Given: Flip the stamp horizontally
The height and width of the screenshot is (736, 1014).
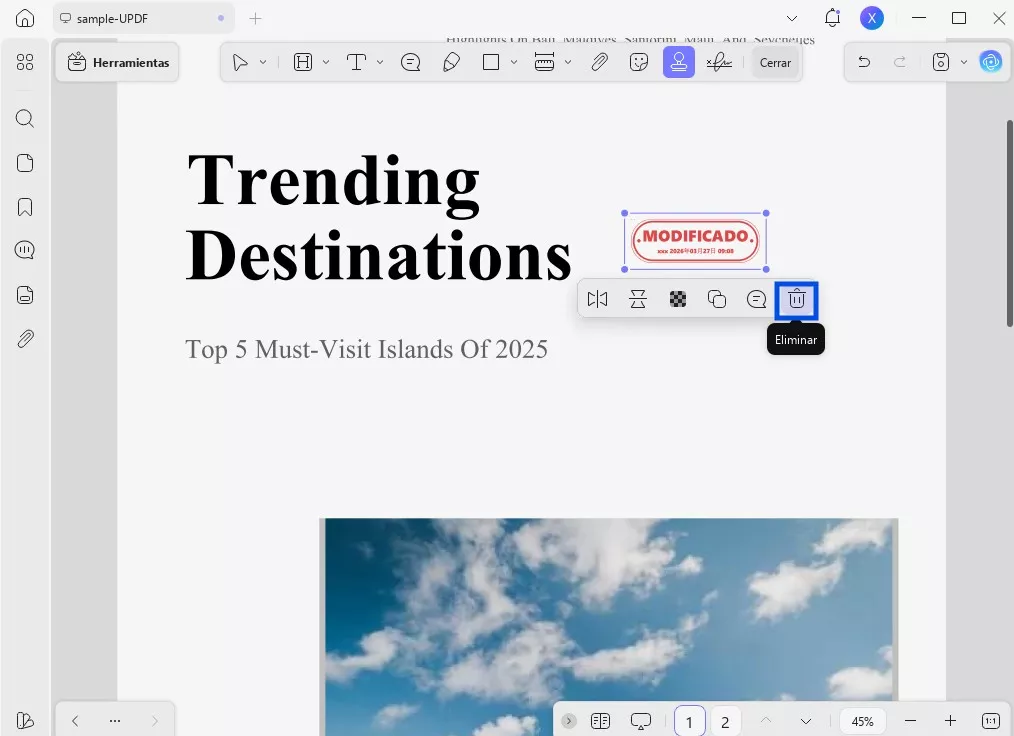Looking at the screenshot, I should [x=598, y=299].
